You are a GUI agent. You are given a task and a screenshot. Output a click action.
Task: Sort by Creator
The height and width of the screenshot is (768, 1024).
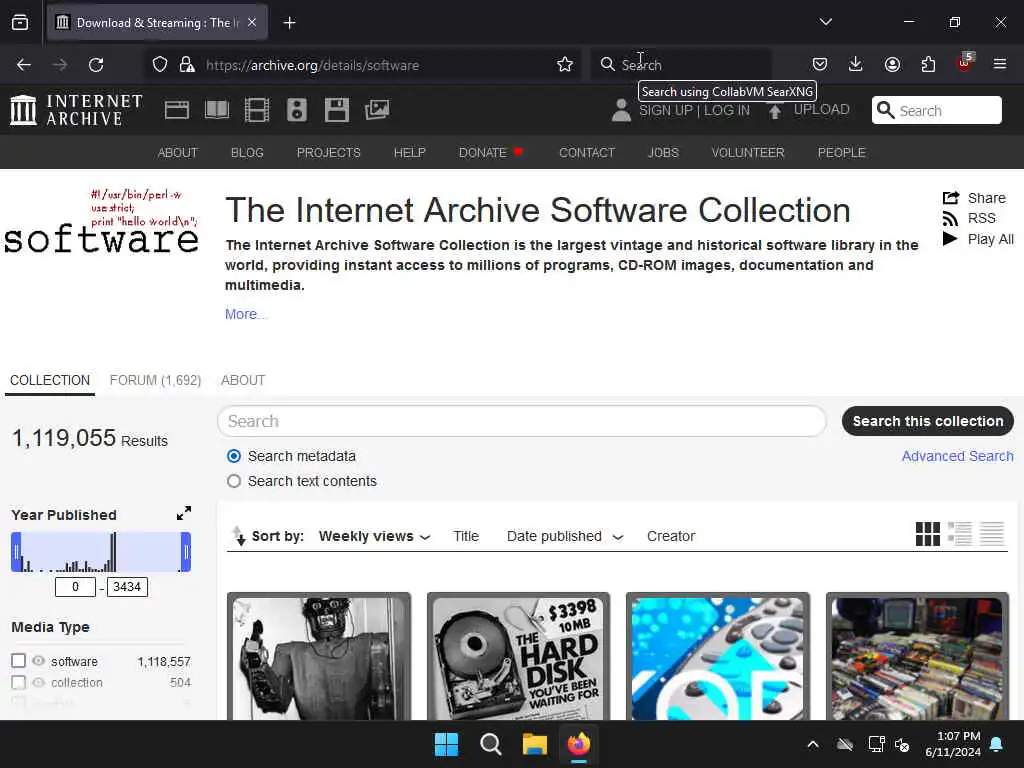[x=671, y=536]
